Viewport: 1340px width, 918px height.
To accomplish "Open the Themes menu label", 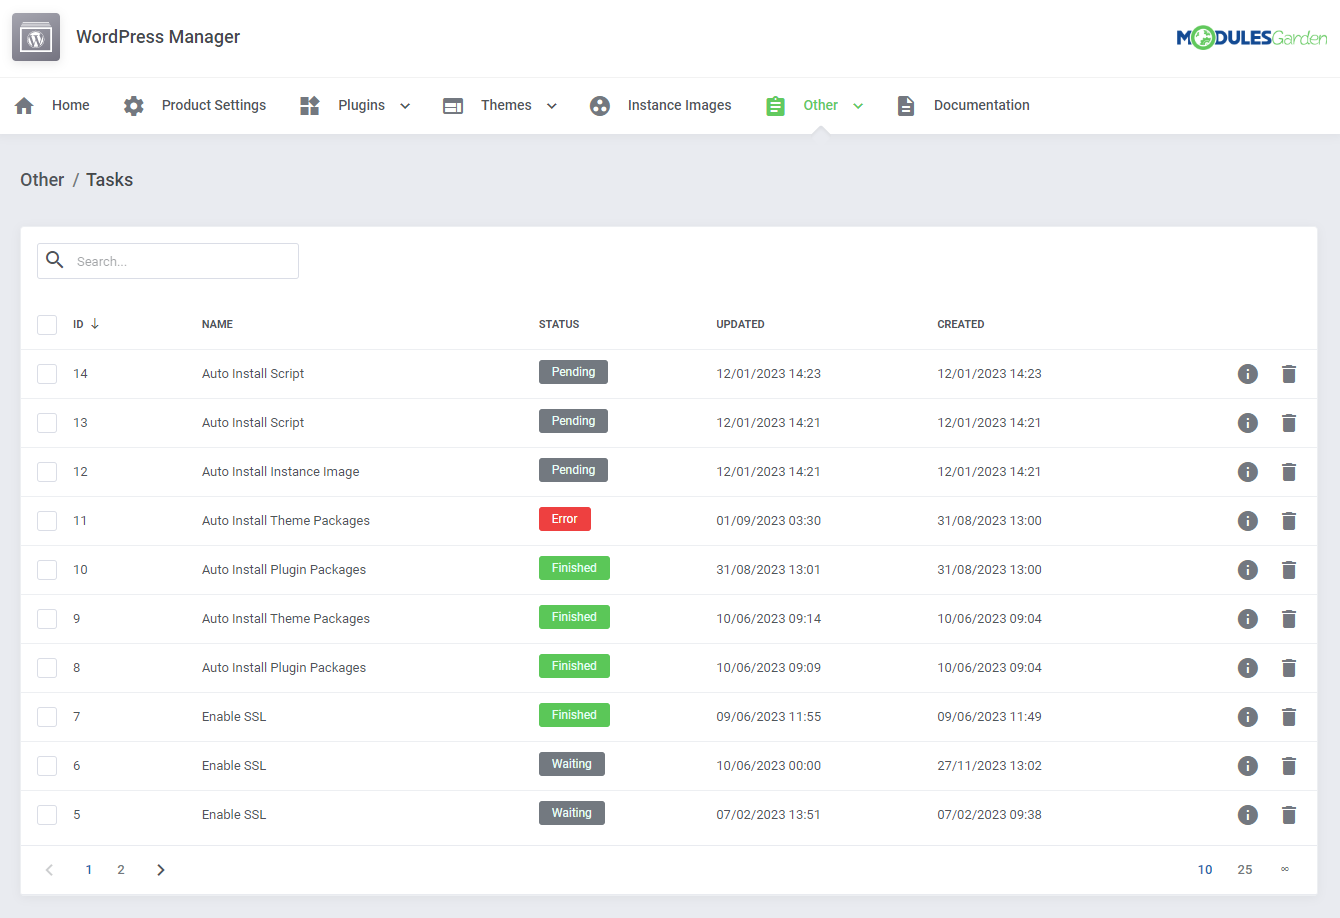I will [x=506, y=105].
